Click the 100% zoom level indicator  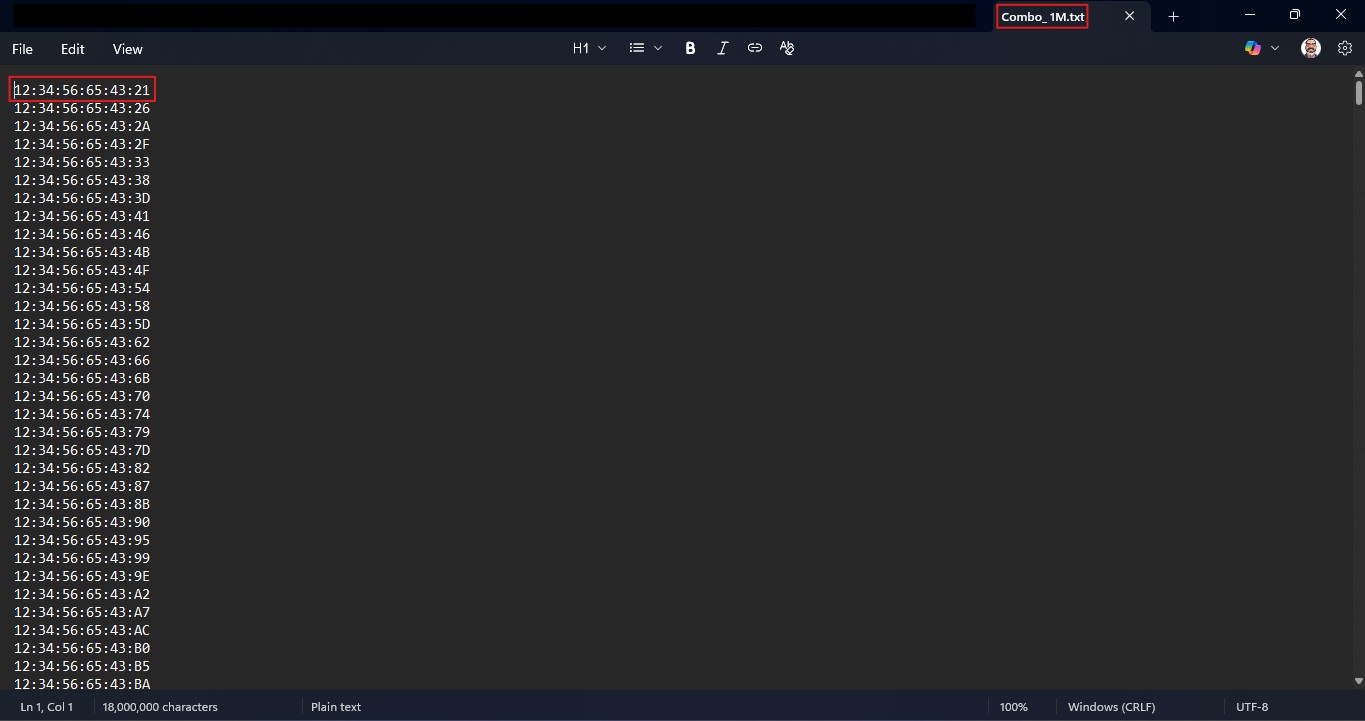tap(1013, 707)
